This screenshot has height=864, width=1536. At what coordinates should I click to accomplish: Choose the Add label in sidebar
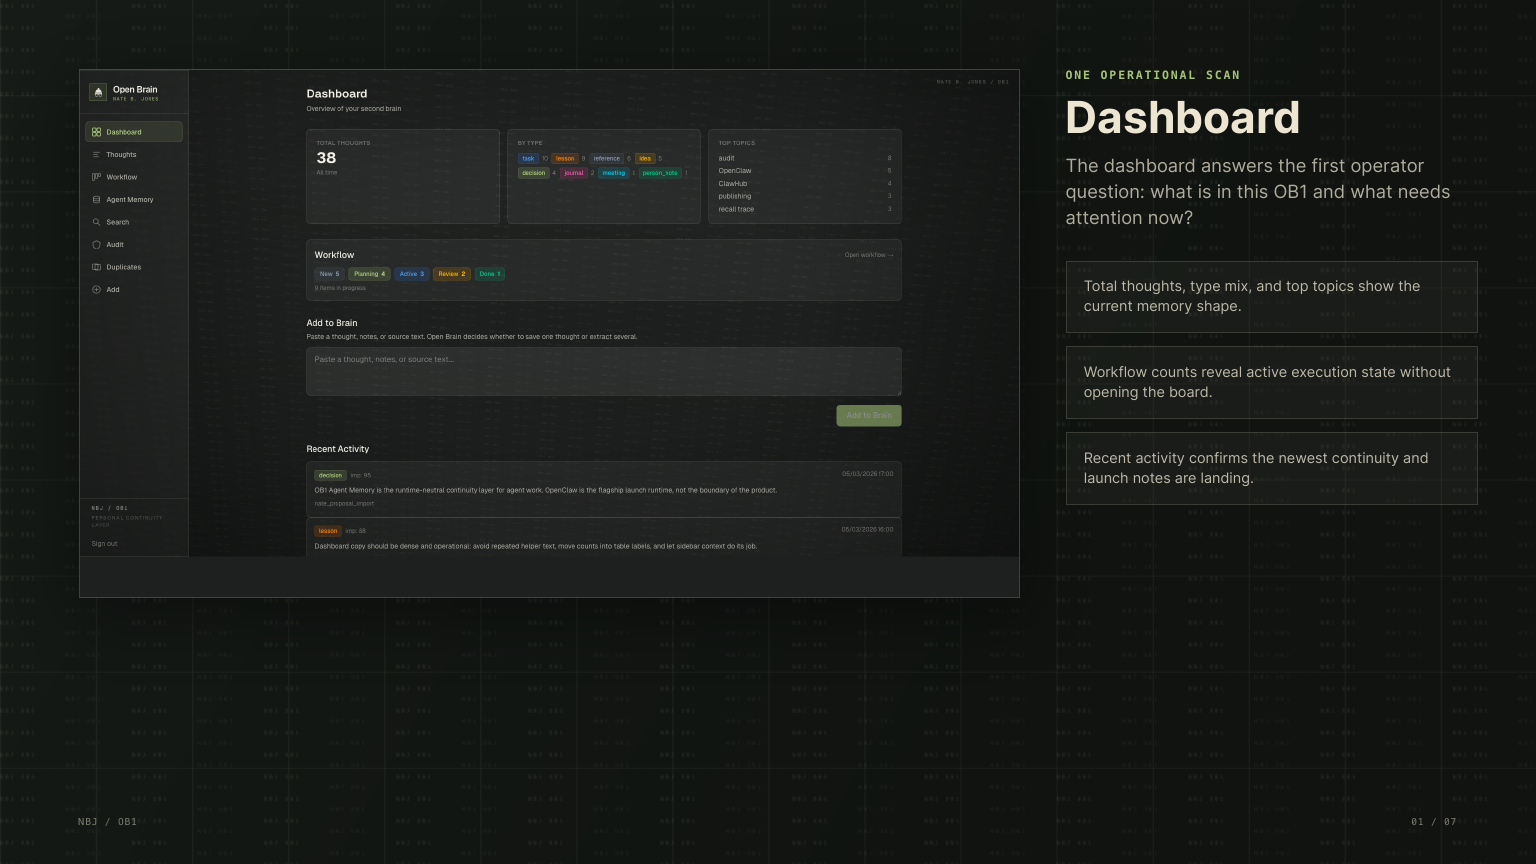point(113,290)
